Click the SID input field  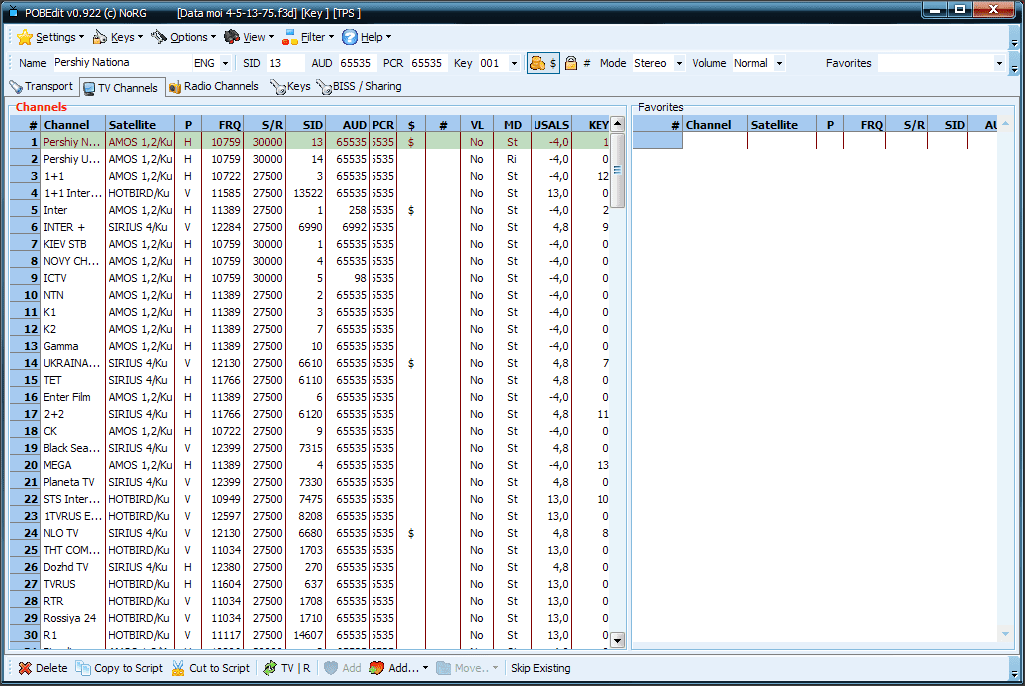[285, 63]
